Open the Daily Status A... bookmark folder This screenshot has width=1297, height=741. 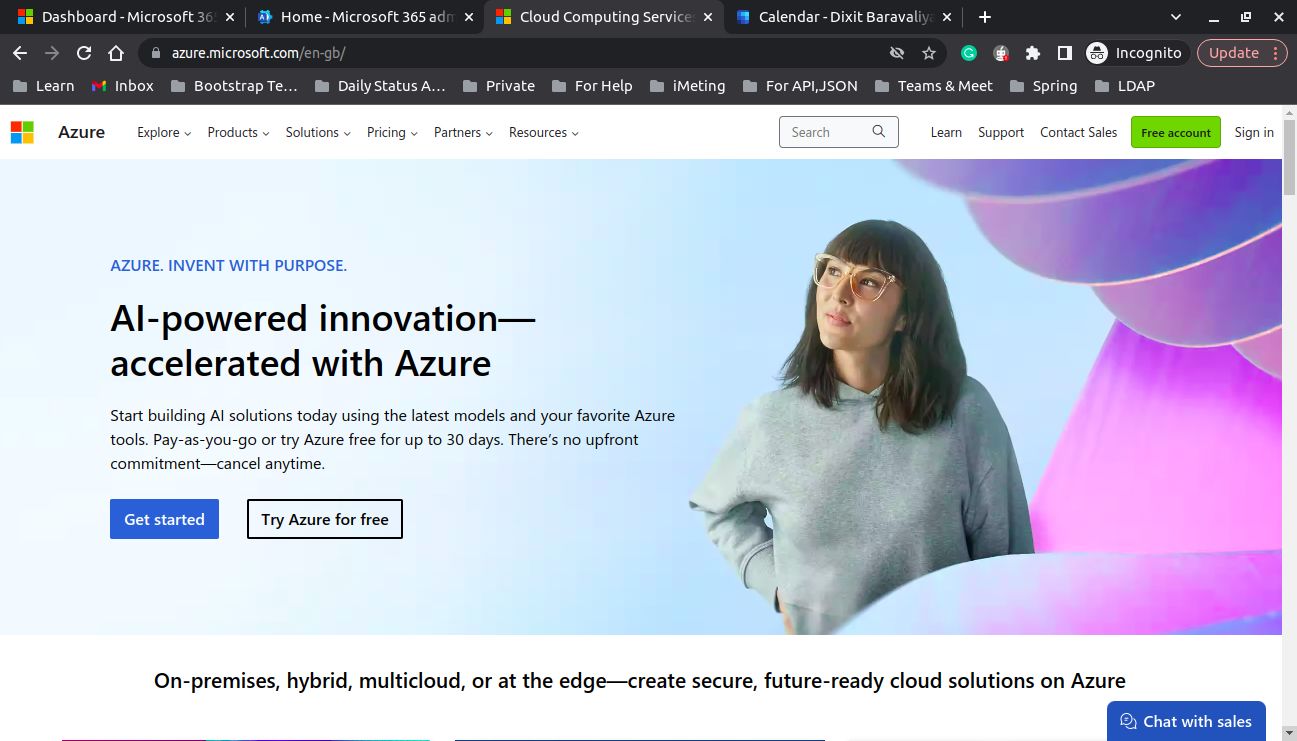click(x=380, y=86)
